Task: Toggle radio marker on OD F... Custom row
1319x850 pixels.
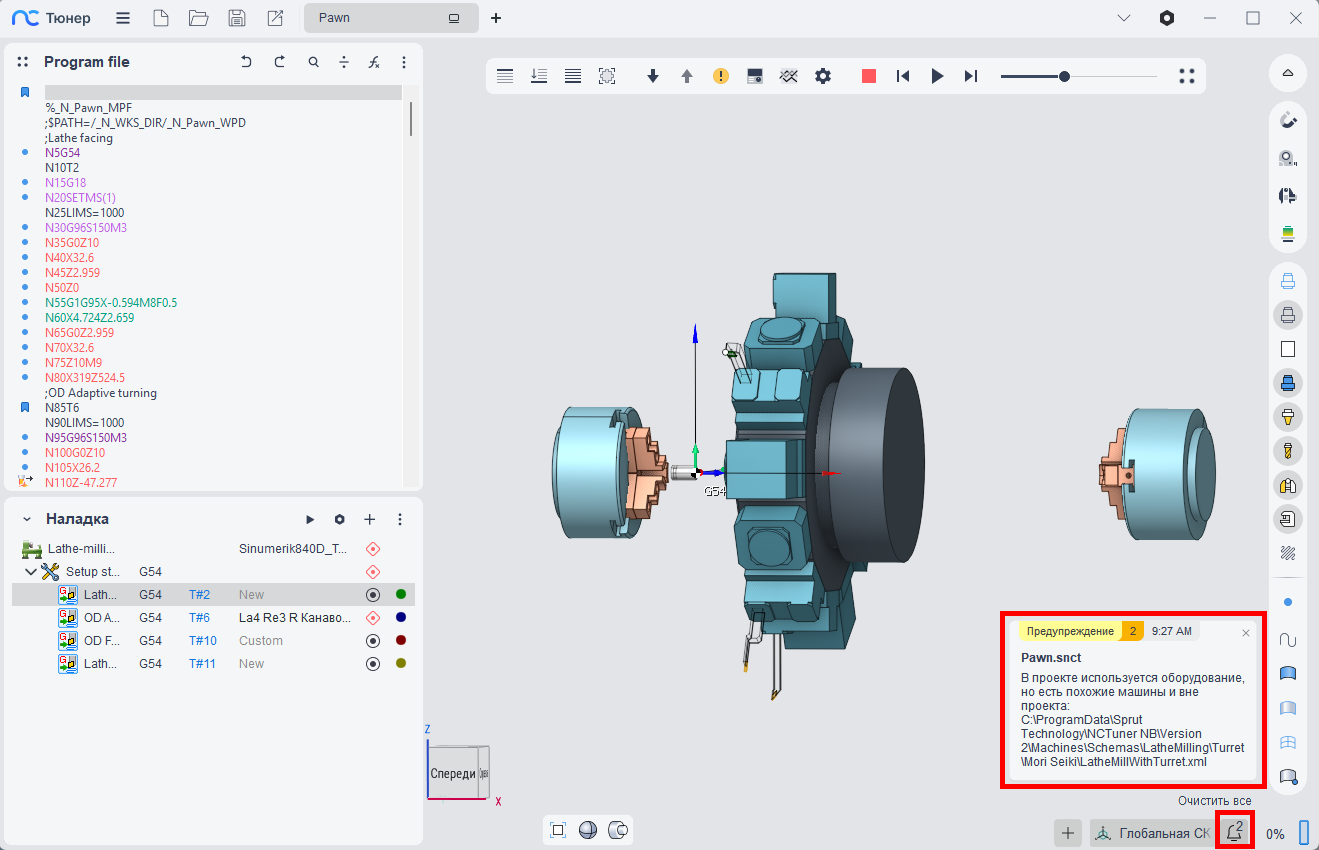Action: coord(373,641)
